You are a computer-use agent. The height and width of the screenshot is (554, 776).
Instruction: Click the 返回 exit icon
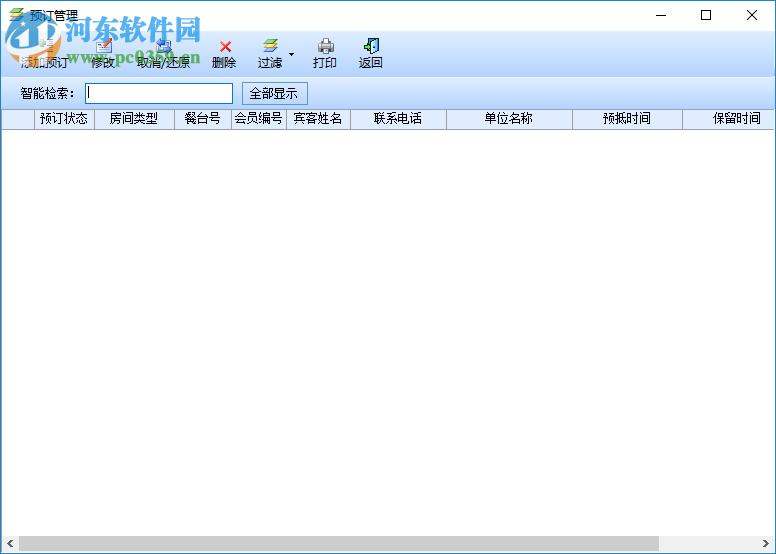(x=371, y=46)
